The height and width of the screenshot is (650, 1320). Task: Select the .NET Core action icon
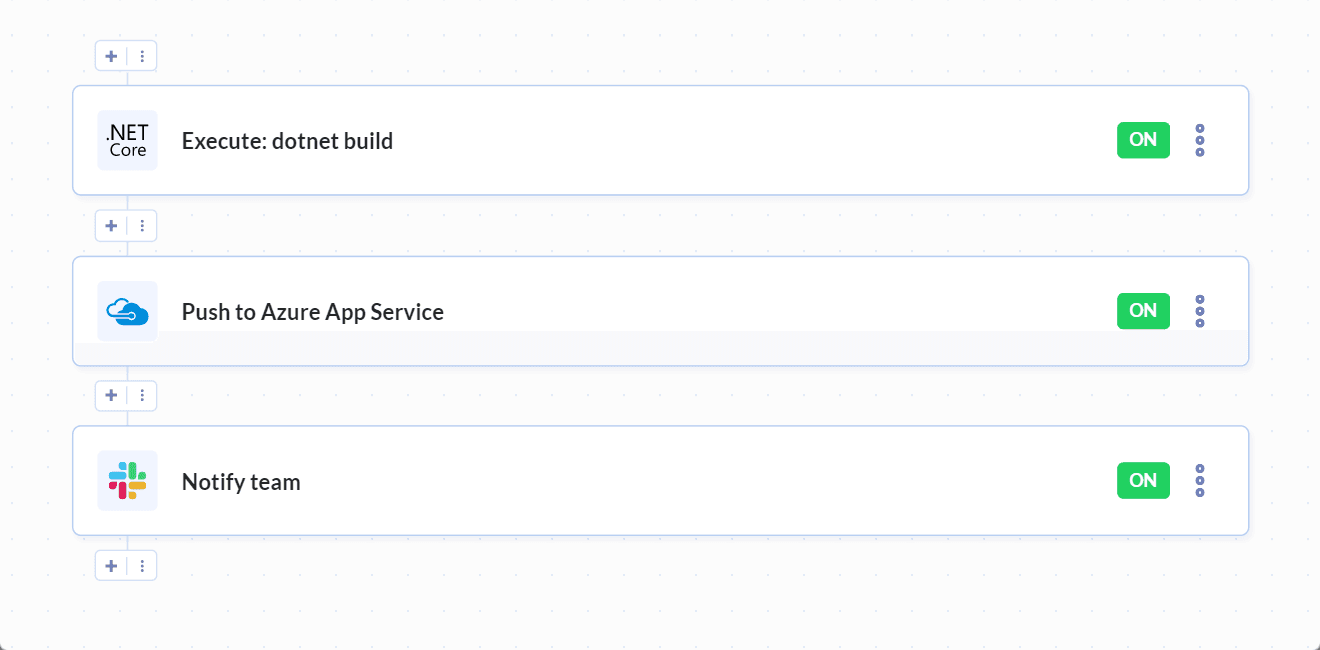tap(127, 140)
